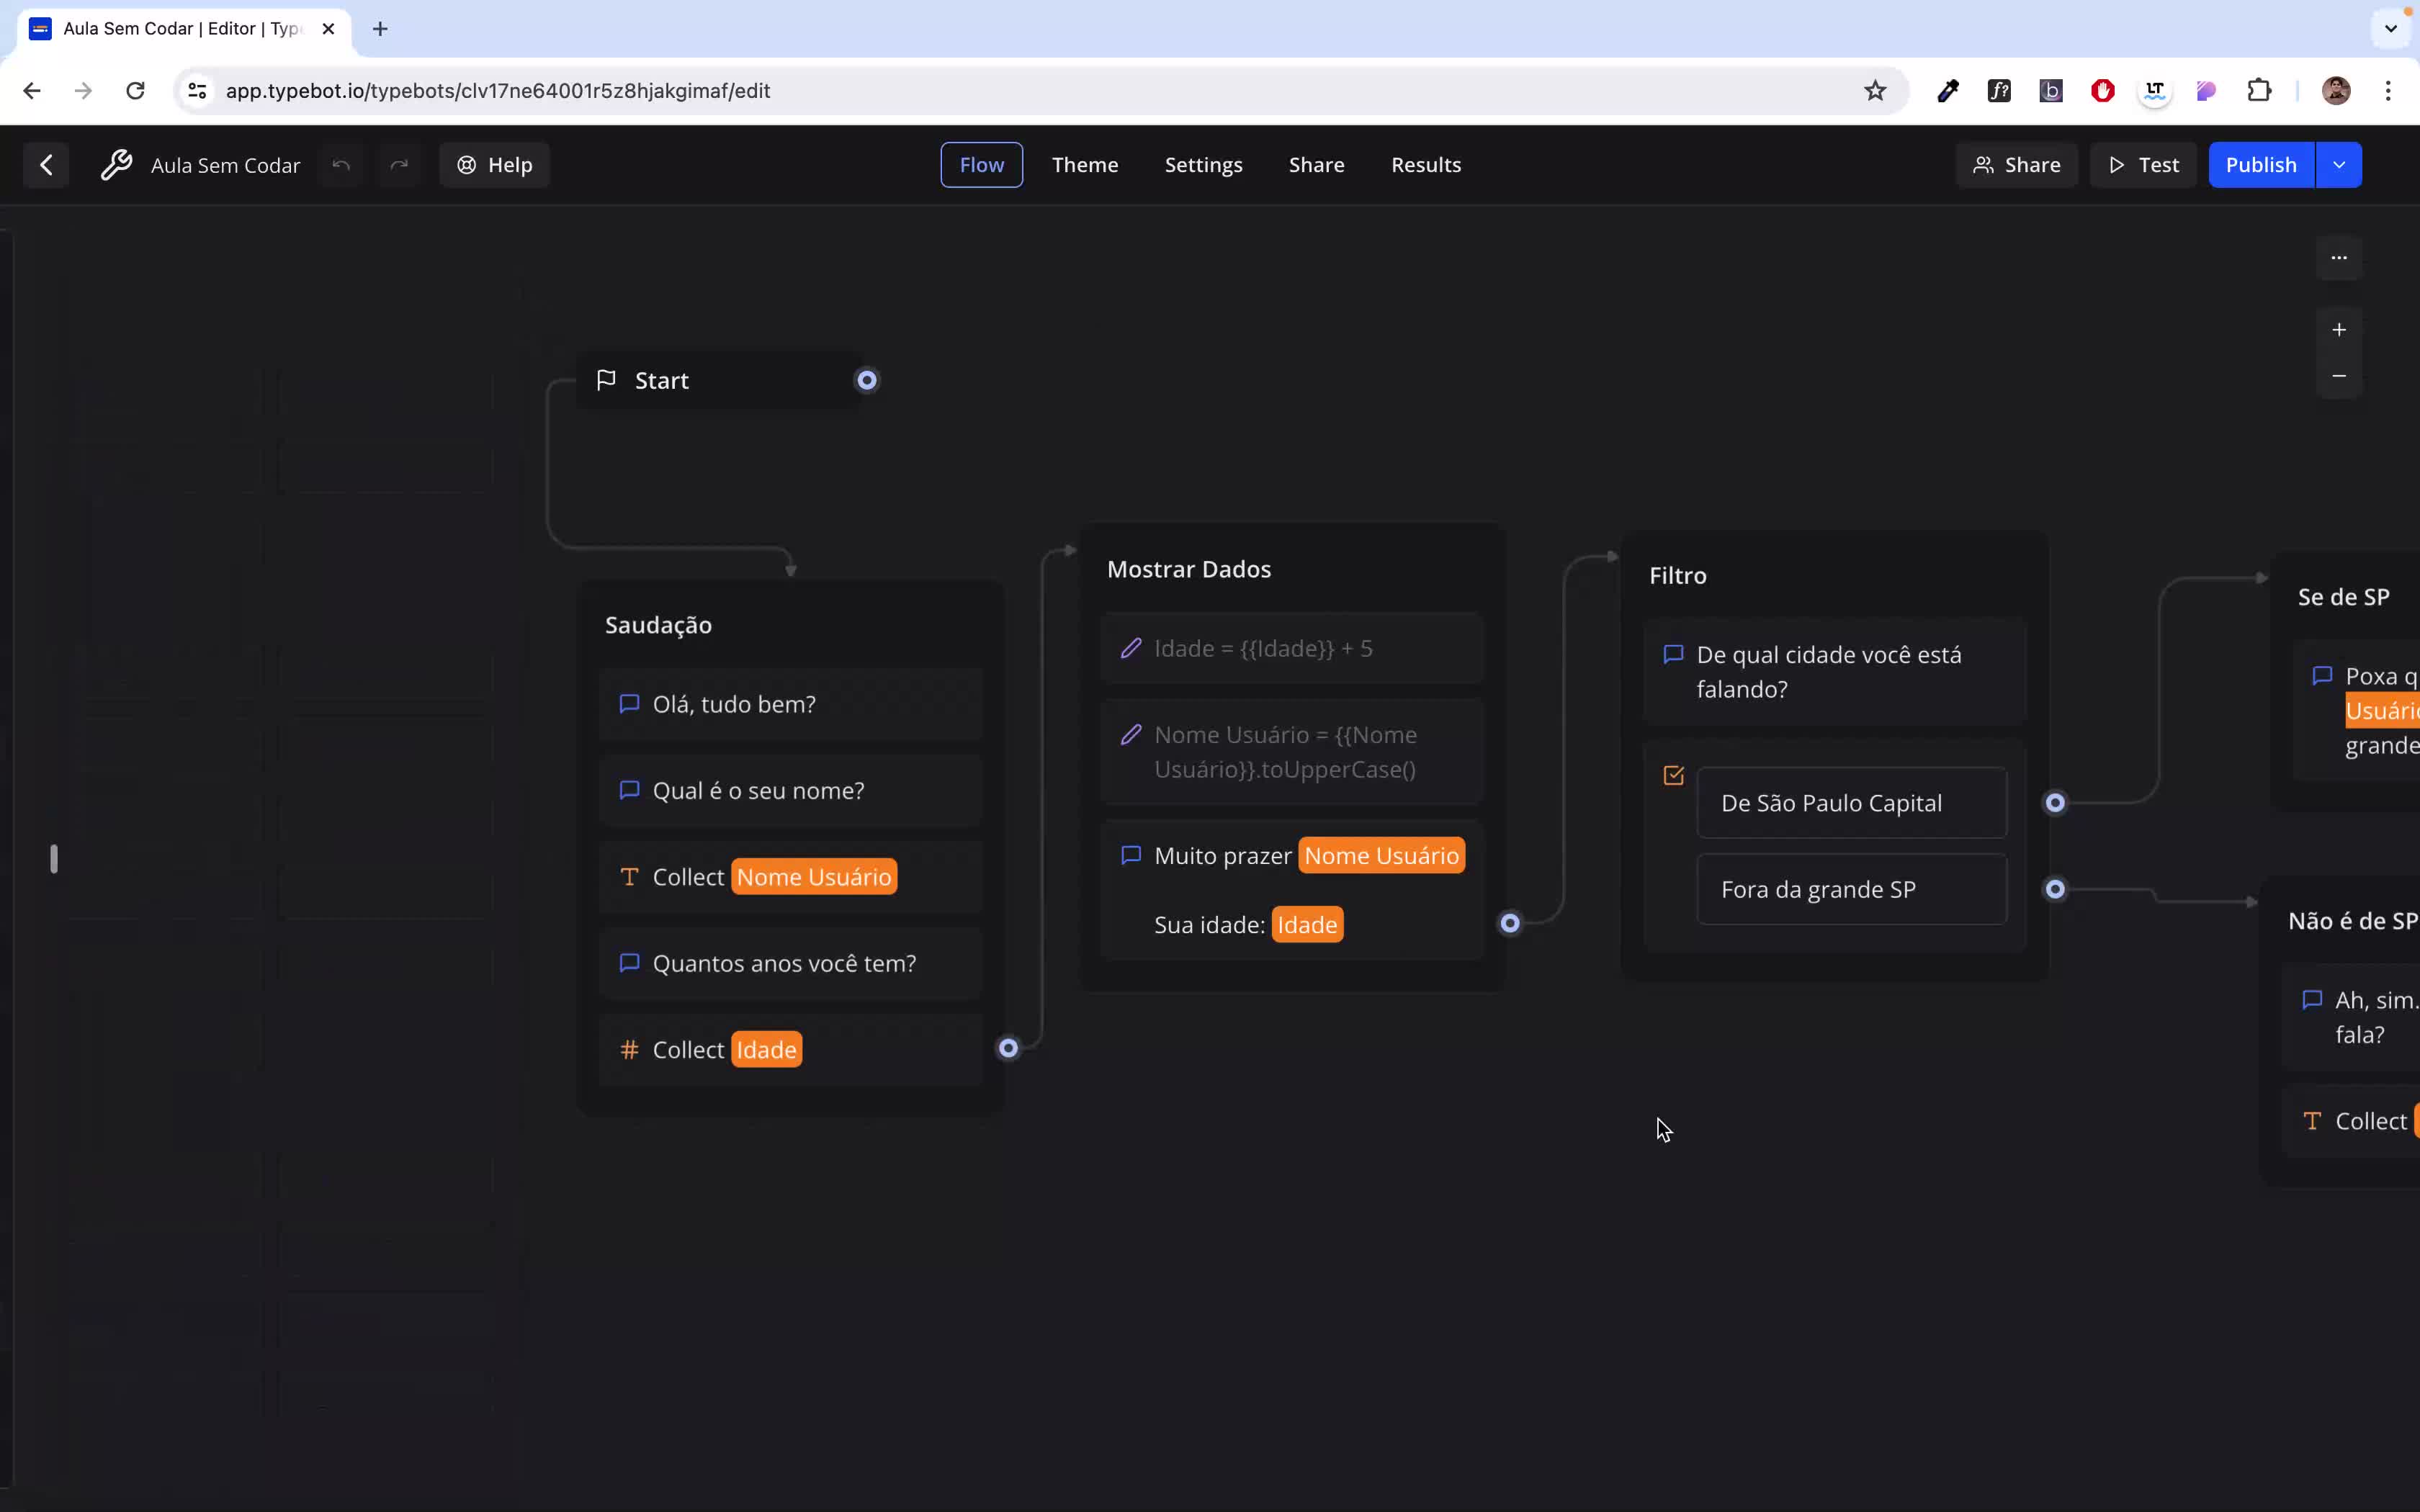Screen dimensions: 2420x1512
Task: Open the tab search chevron at top right
Action: click(2391, 28)
